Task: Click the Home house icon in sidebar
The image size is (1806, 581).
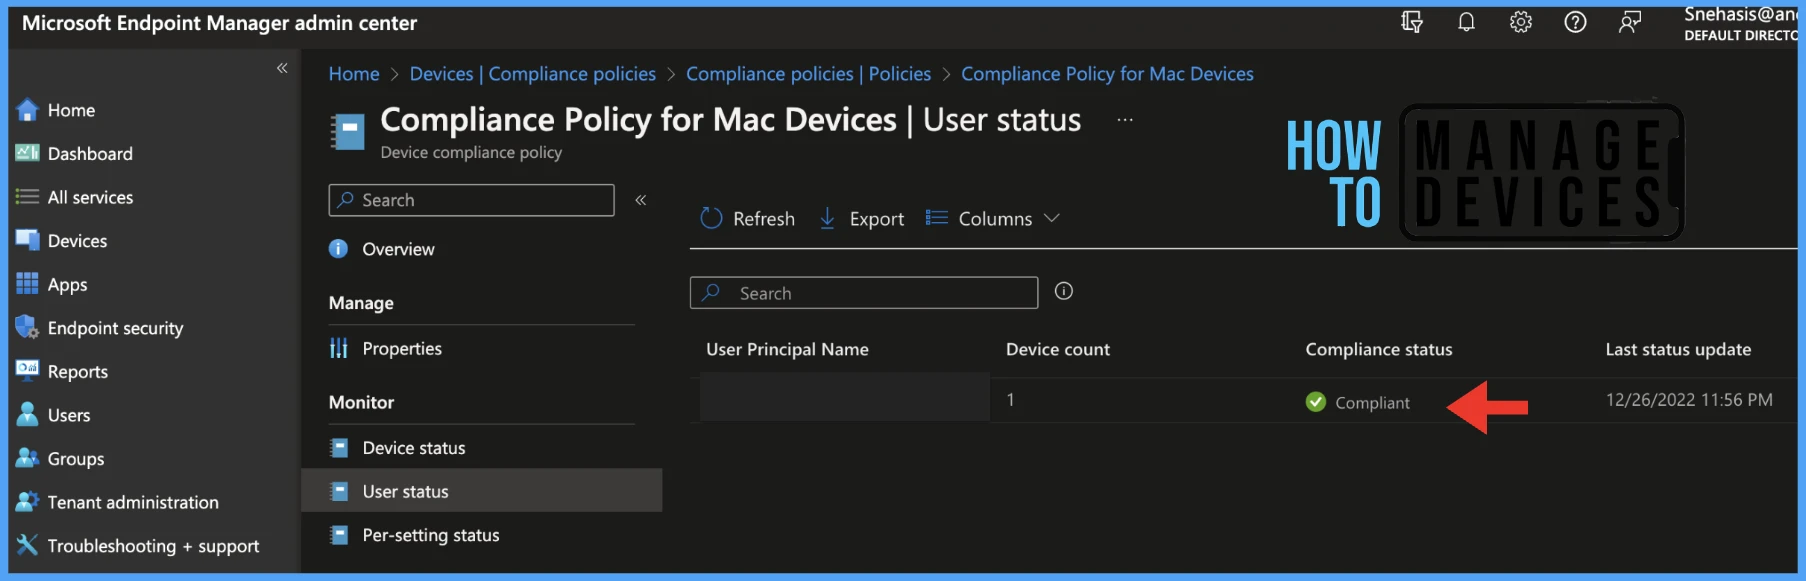Action: tap(27, 110)
